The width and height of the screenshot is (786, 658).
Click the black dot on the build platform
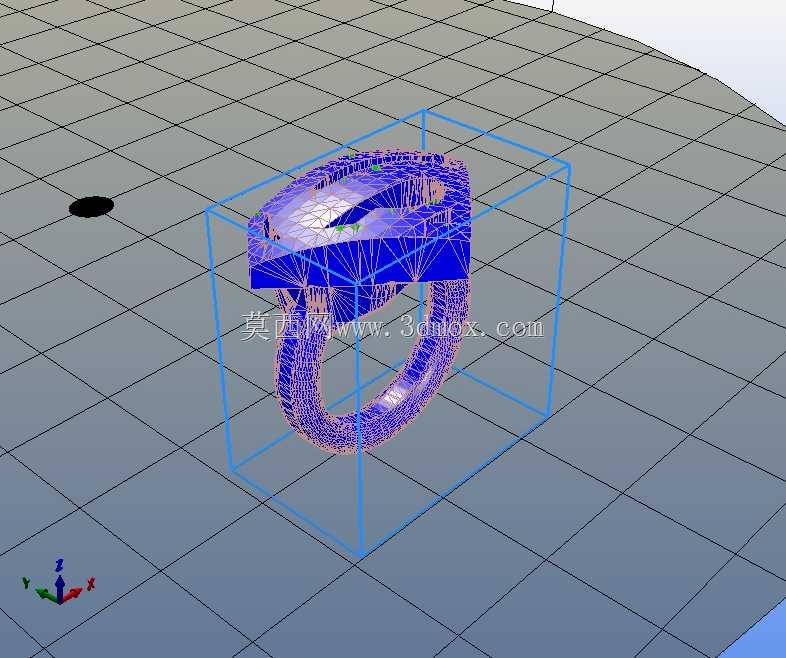[x=91, y=206]
